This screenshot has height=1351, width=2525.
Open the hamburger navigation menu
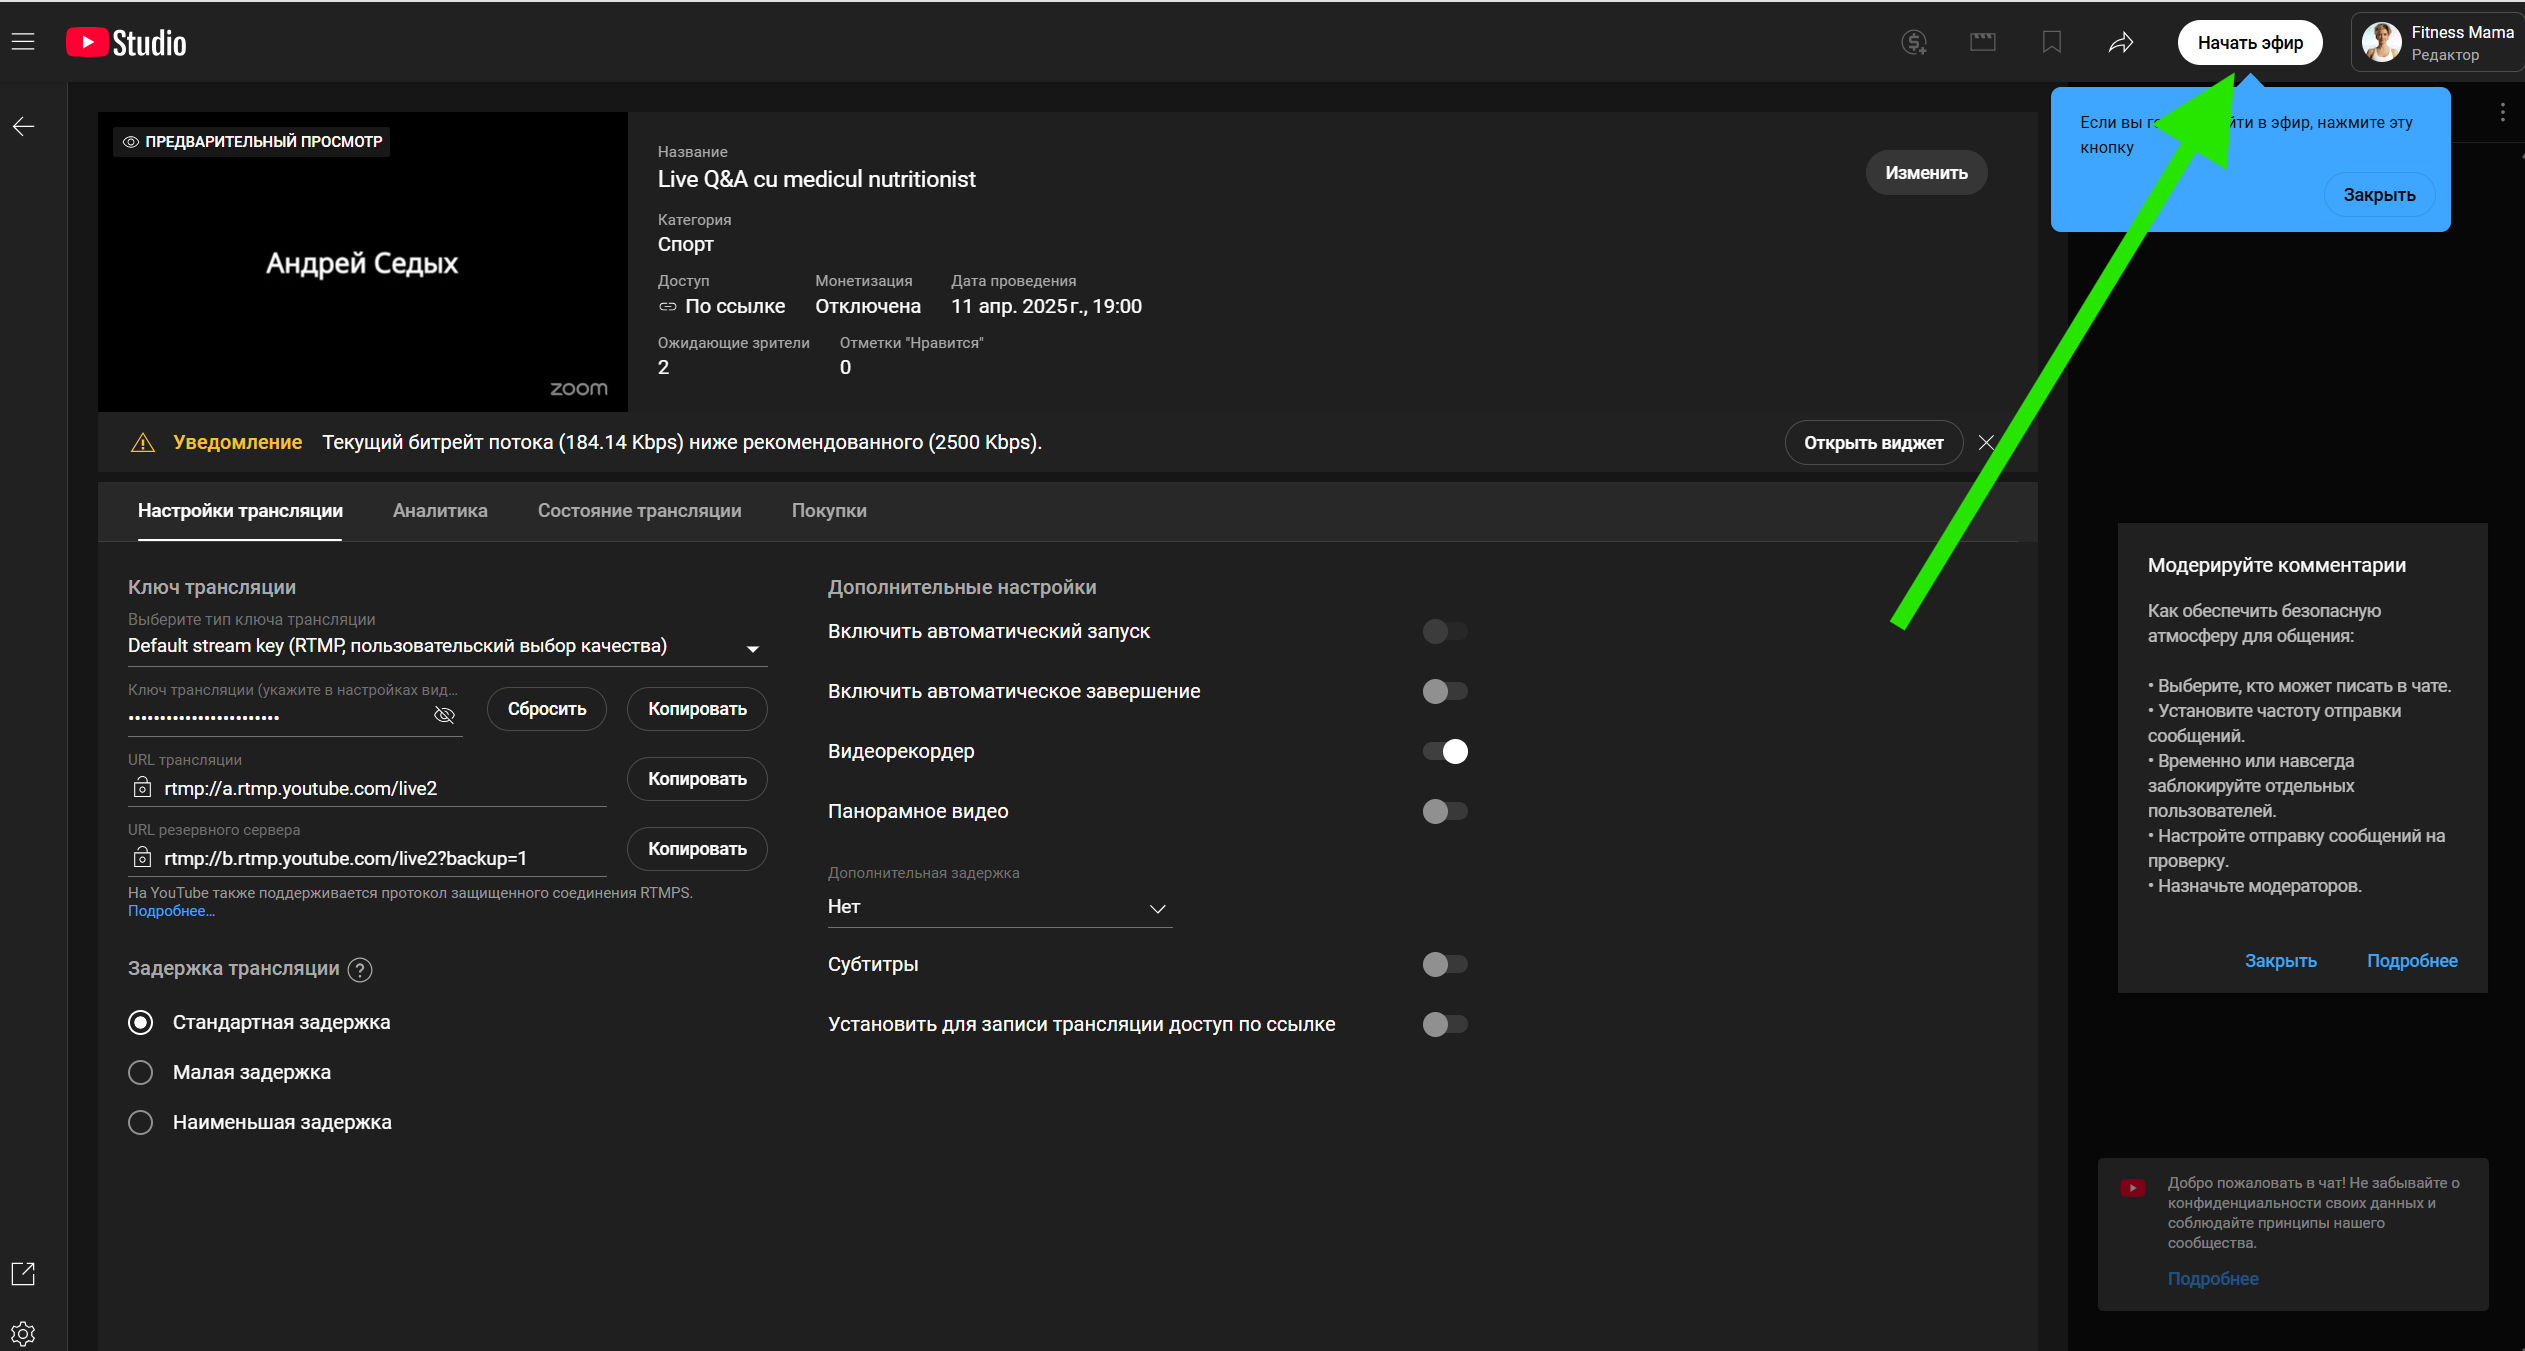click(23, 42)
